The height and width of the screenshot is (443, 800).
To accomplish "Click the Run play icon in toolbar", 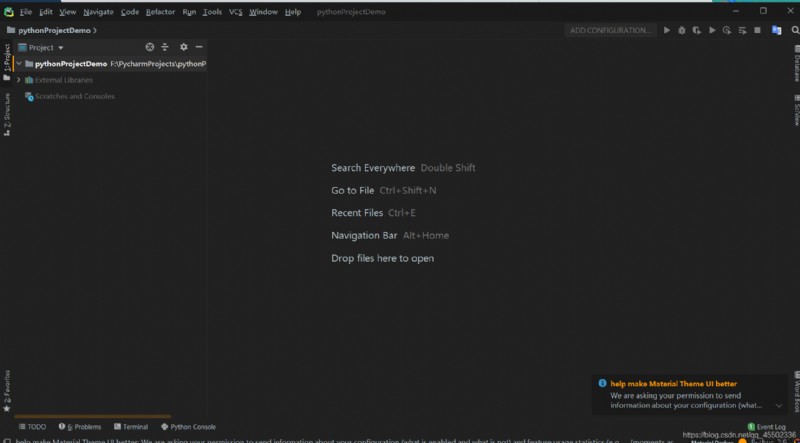I will click(x=666, y=30).
